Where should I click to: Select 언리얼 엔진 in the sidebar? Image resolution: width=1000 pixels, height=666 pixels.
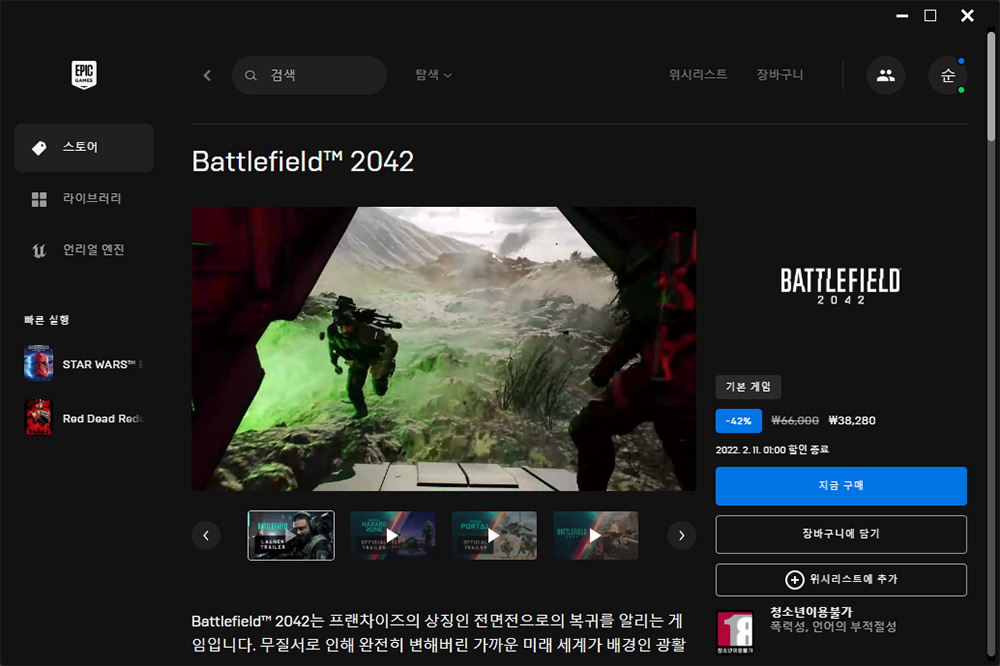84,250
